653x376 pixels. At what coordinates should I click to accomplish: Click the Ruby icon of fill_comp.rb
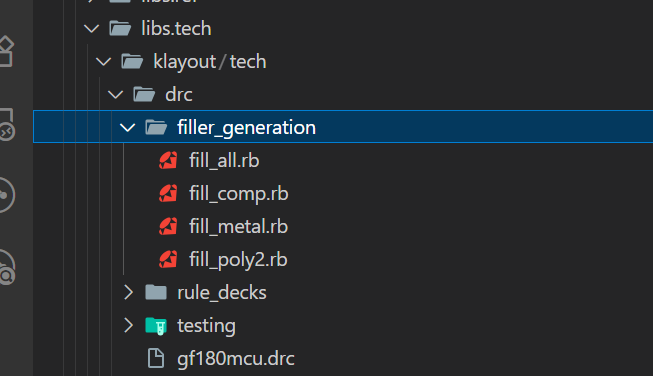168,193
